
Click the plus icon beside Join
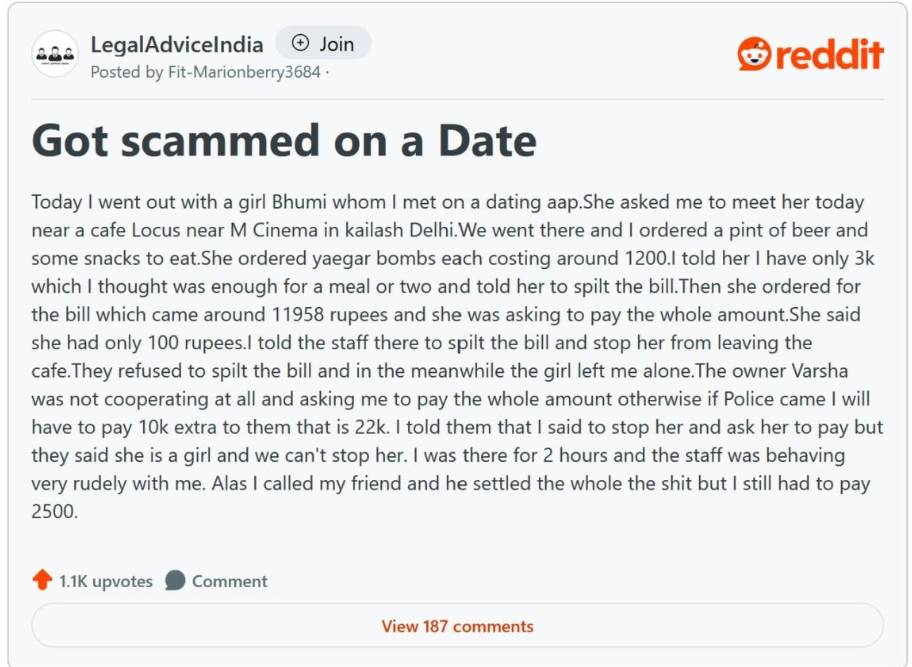300,43
